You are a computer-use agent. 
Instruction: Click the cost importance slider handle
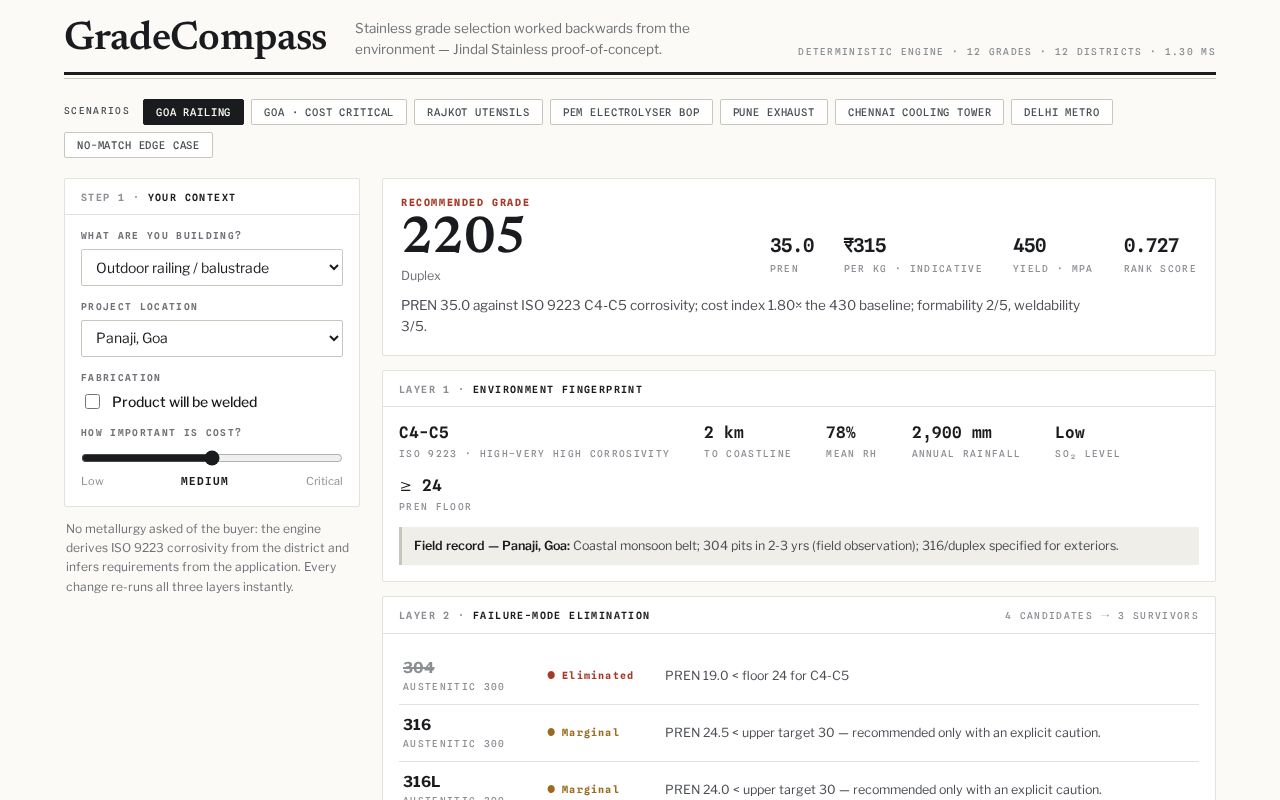pyautogui.click(x=212, y=458)
